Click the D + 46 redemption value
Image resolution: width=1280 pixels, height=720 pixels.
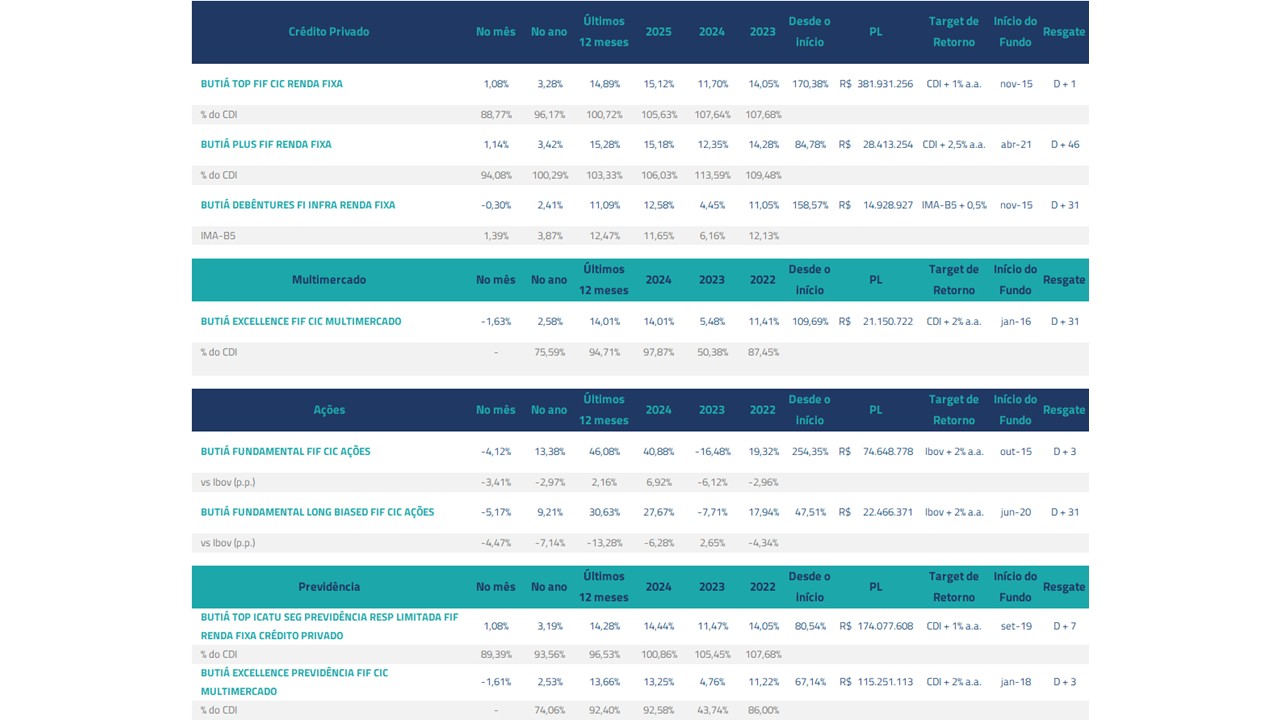[1064, 145]
